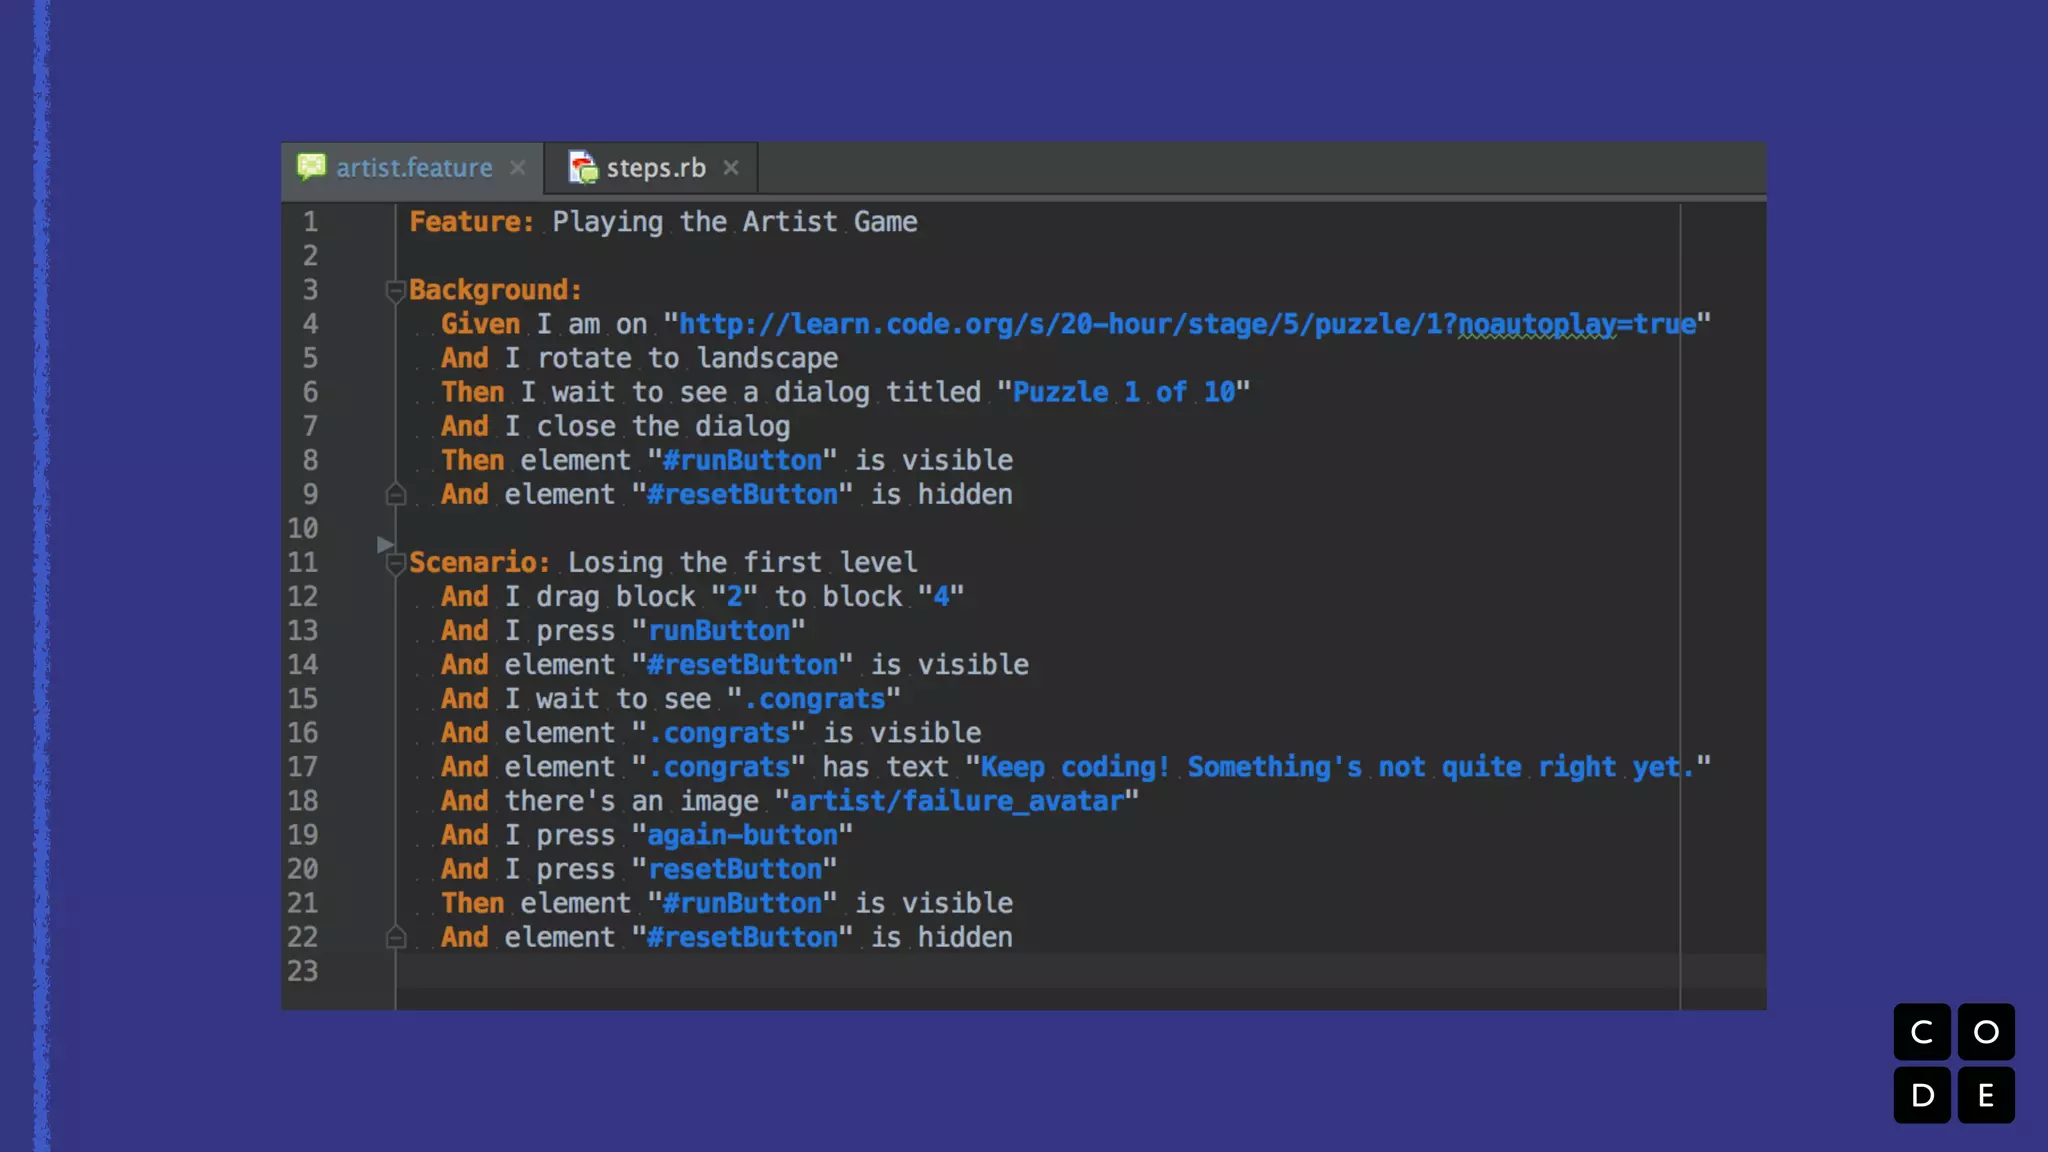Open the learn.code.org URL on line 4
Image resolution: width=2048 pixels, height=1152 pixels.
click(x=1187, y=324)
